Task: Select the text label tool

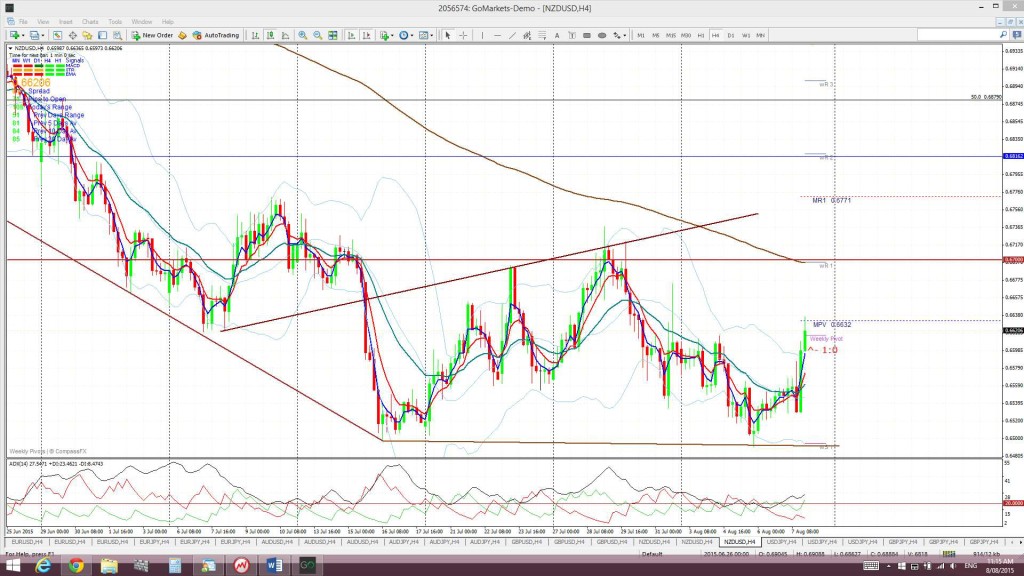Action: 572,35
